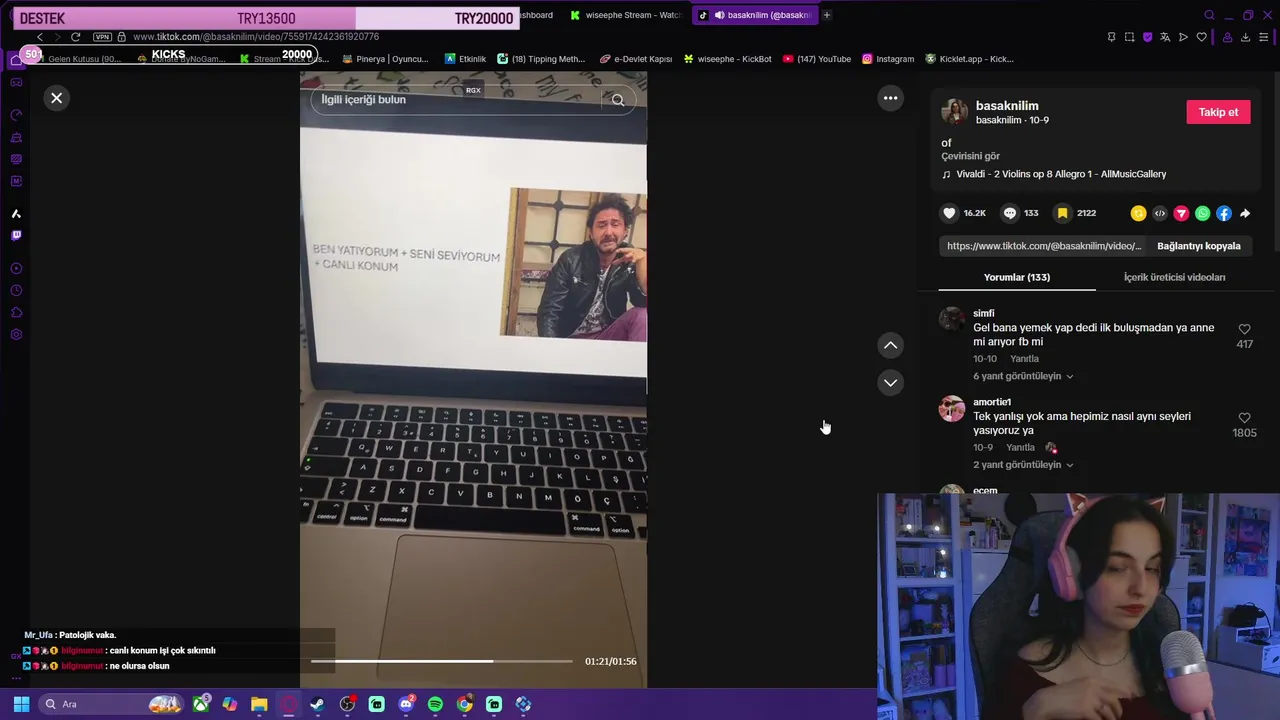Click basaknilim profile avatar
Screen dimensions: 1280x720
click(954, 112)
